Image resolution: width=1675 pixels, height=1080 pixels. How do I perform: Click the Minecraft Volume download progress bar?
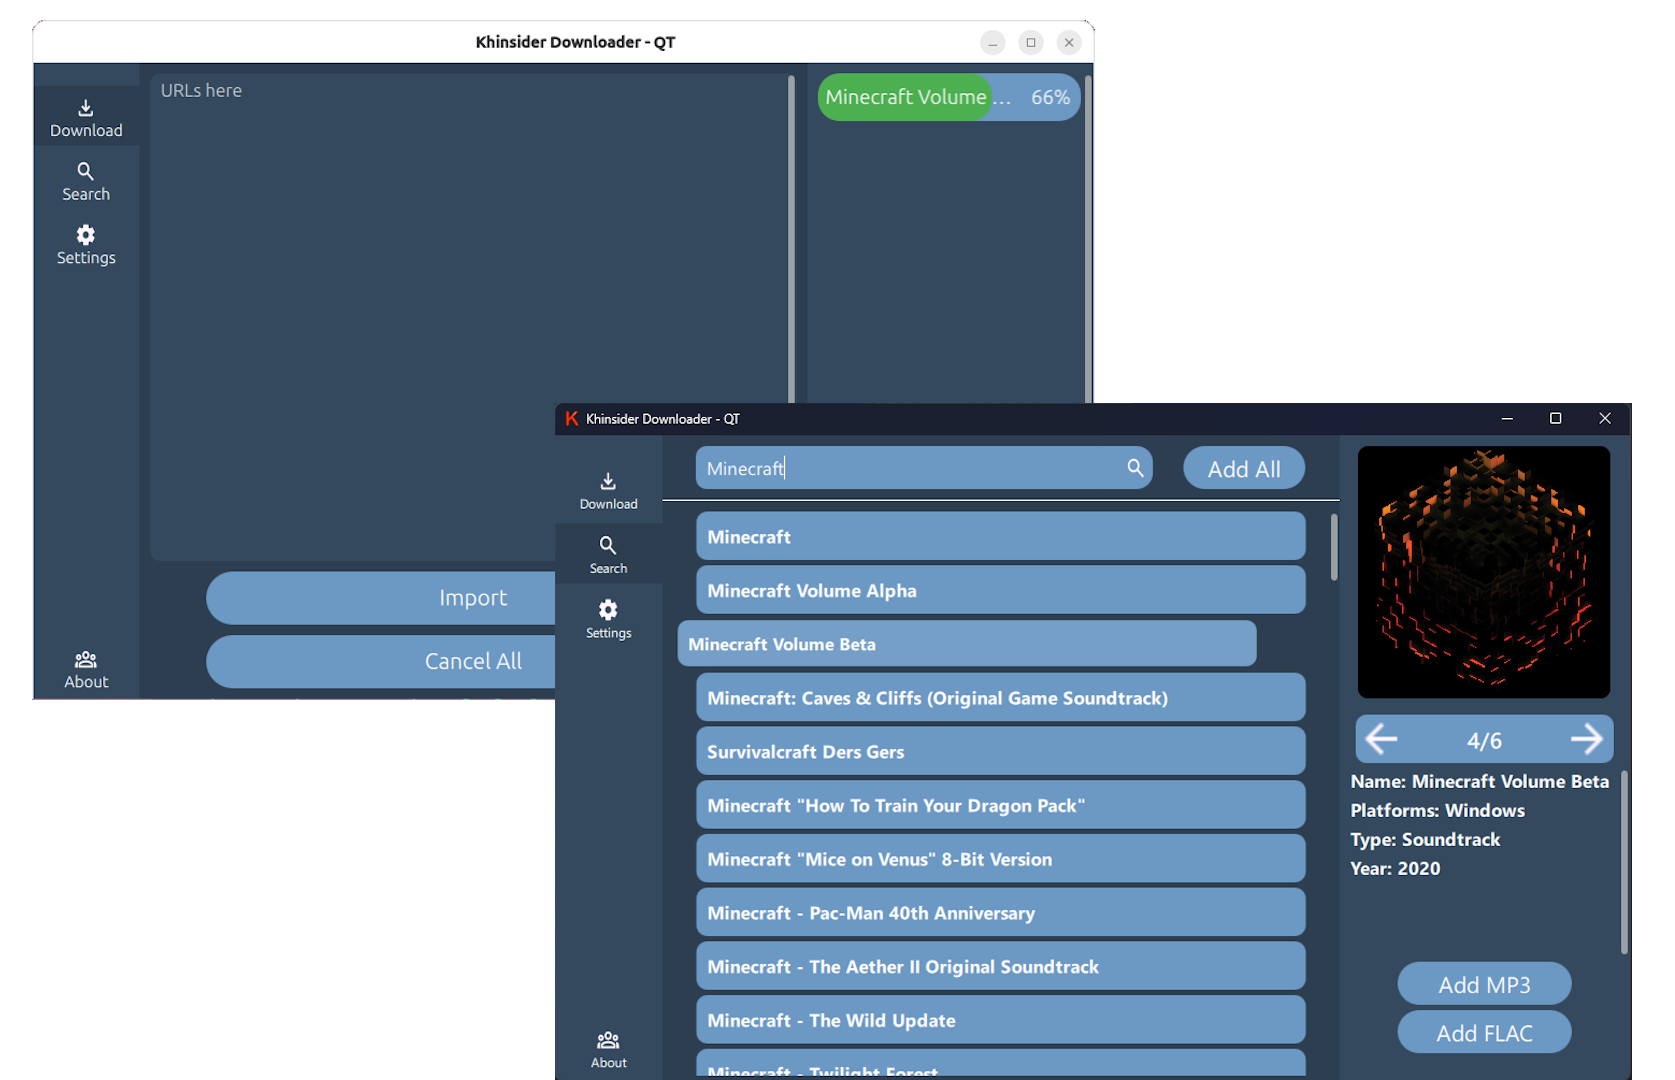(947, 97)
